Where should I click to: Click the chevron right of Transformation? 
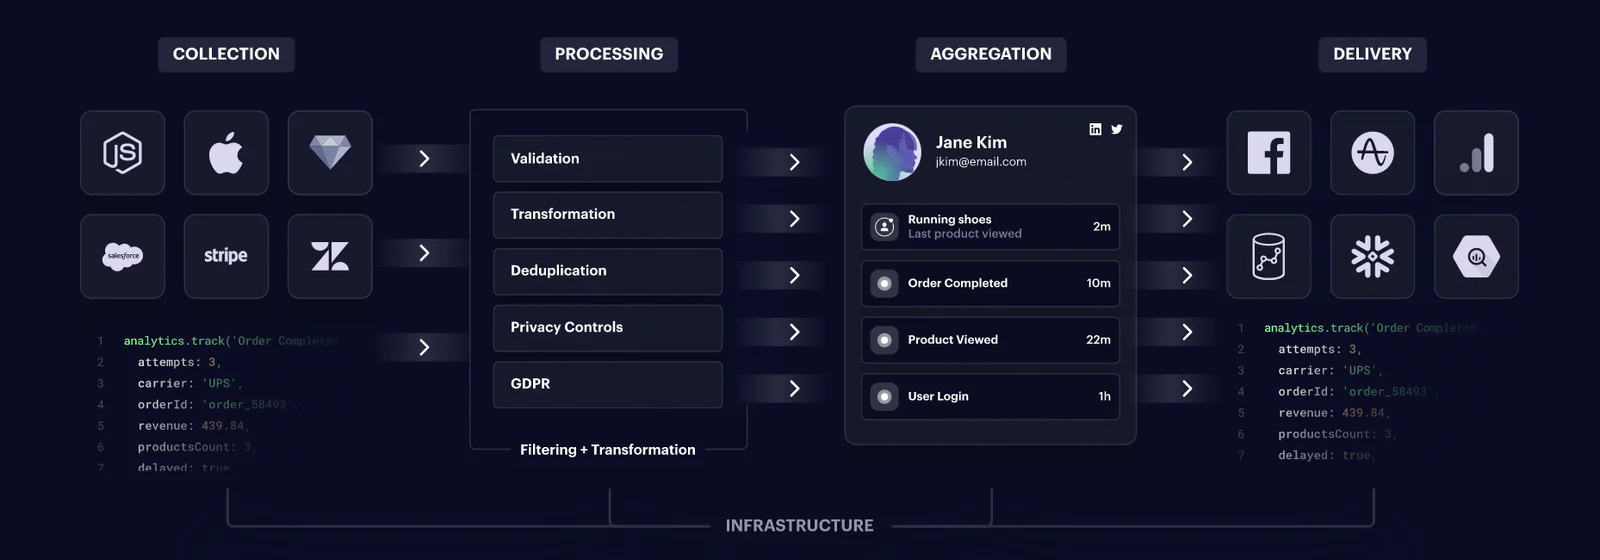(x=794, y=219)
